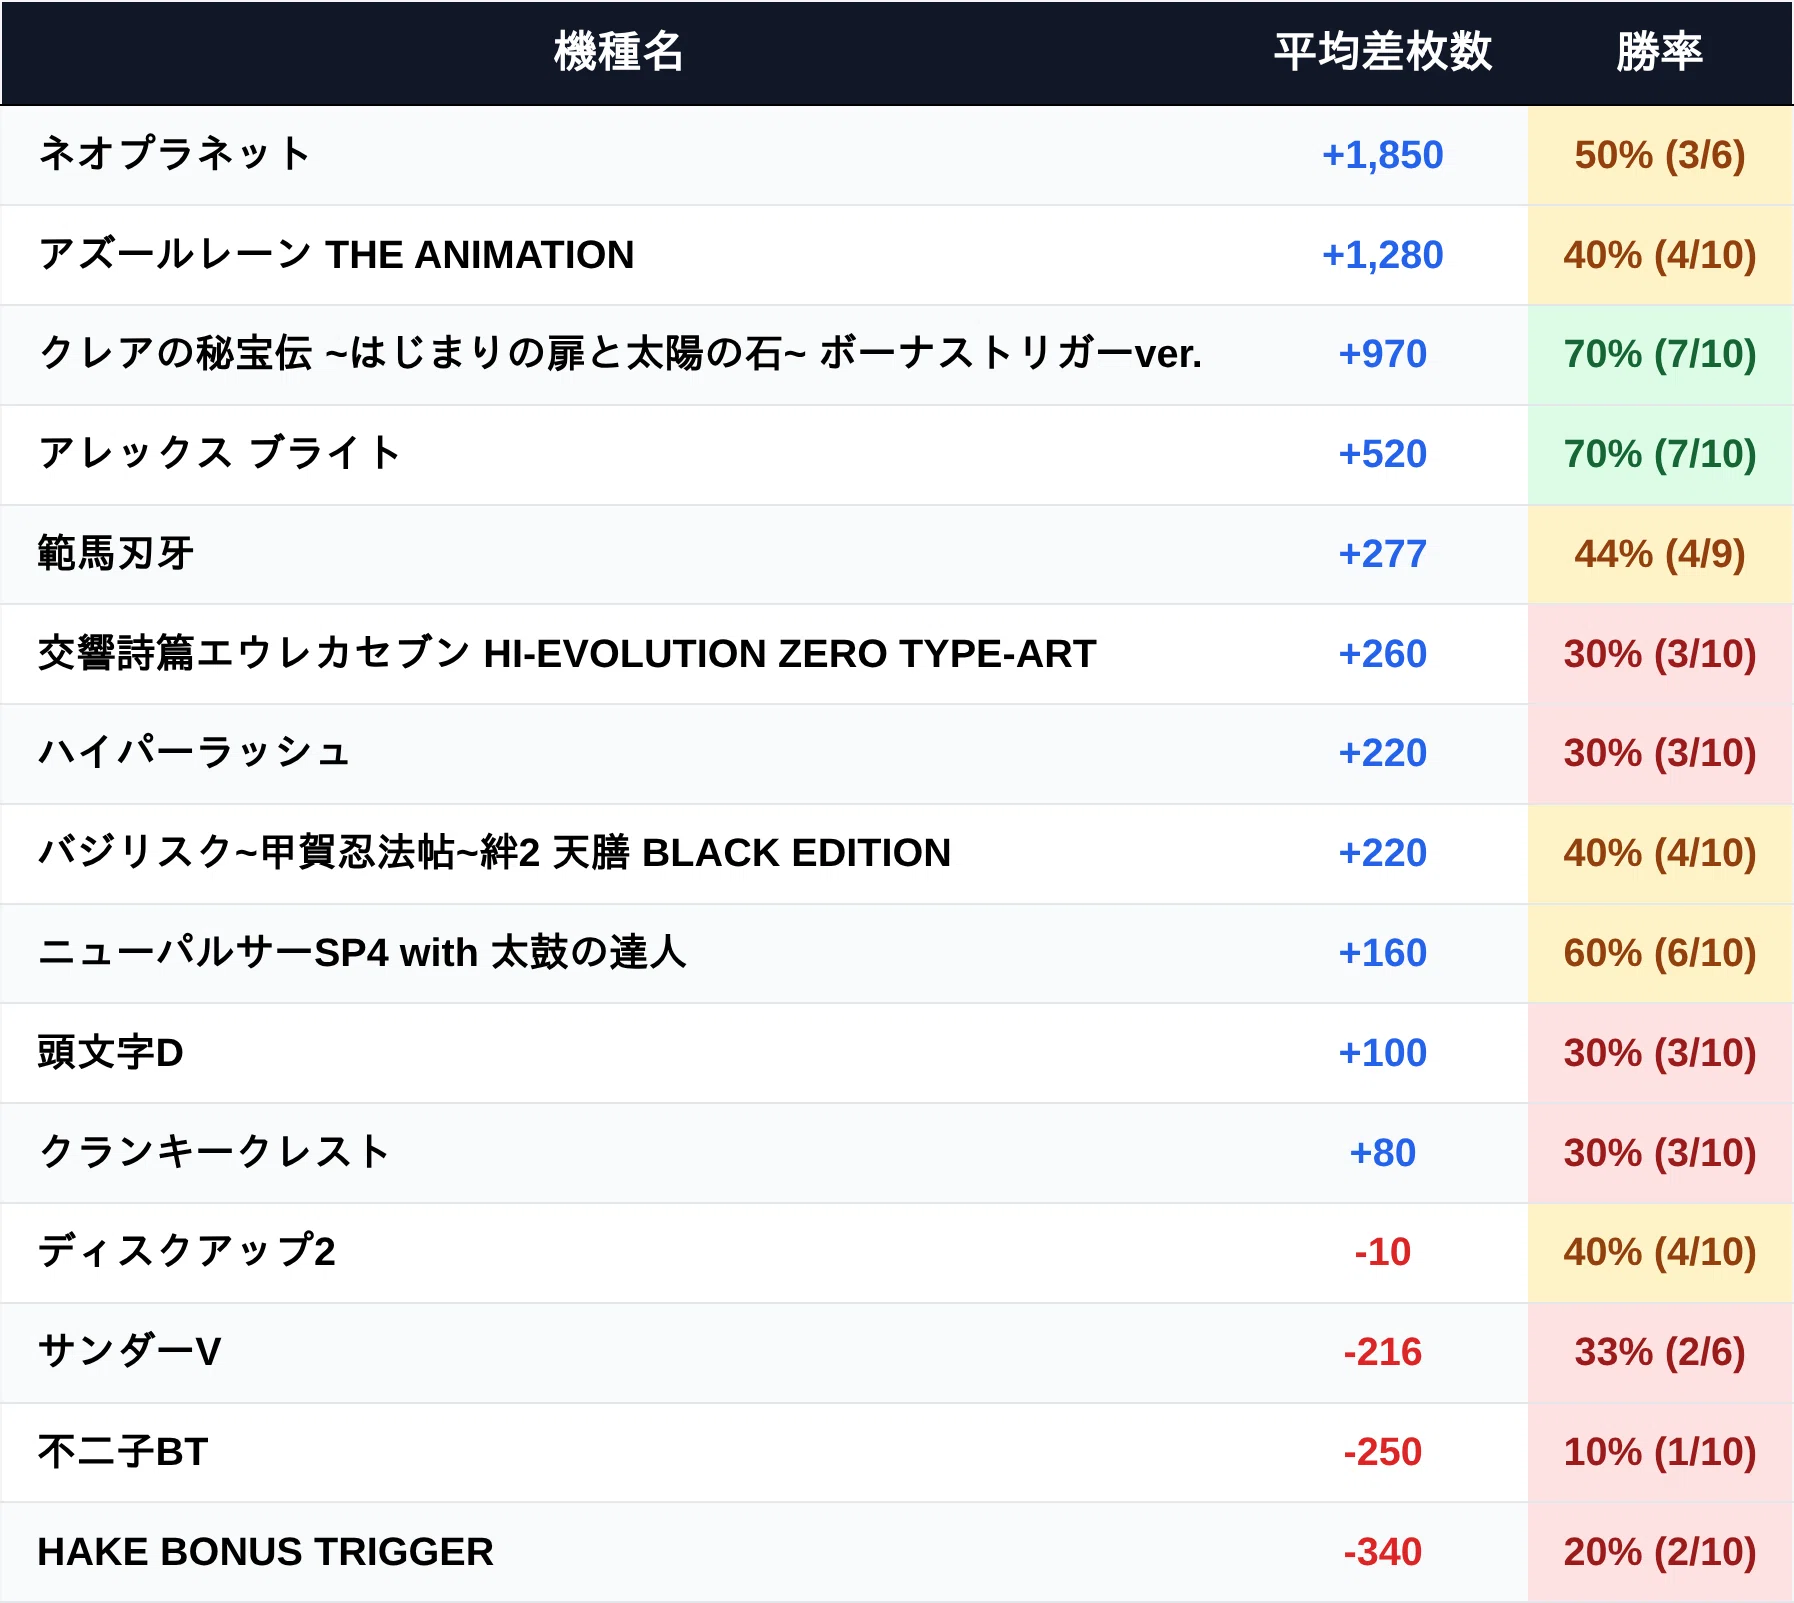
Task: Click the 10% (1/10) win rate cell
Action: 1660,1452
